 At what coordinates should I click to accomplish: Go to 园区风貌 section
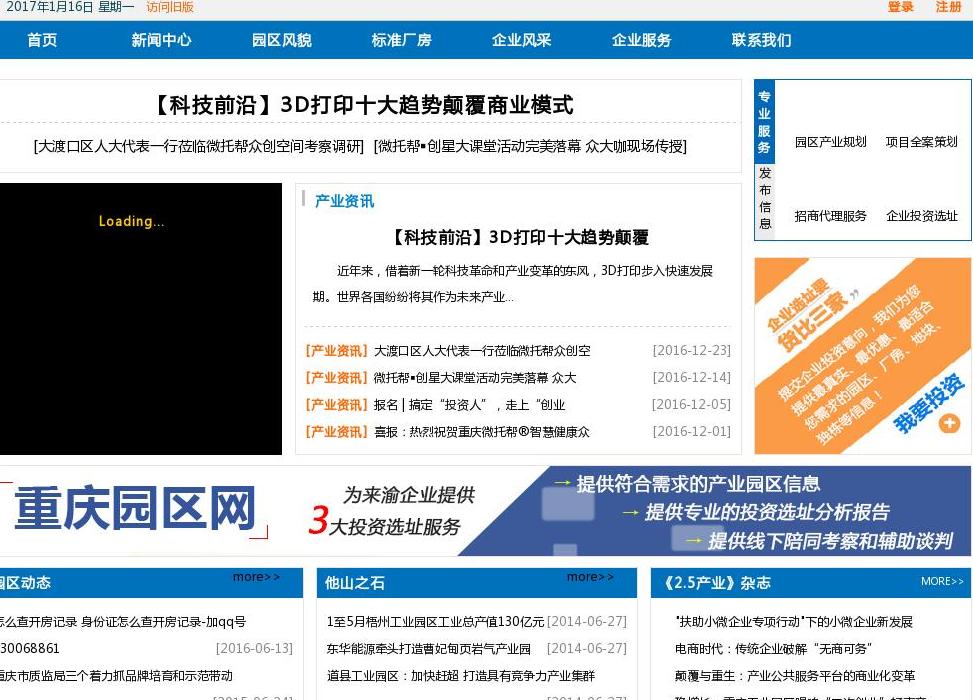[282, 40]
